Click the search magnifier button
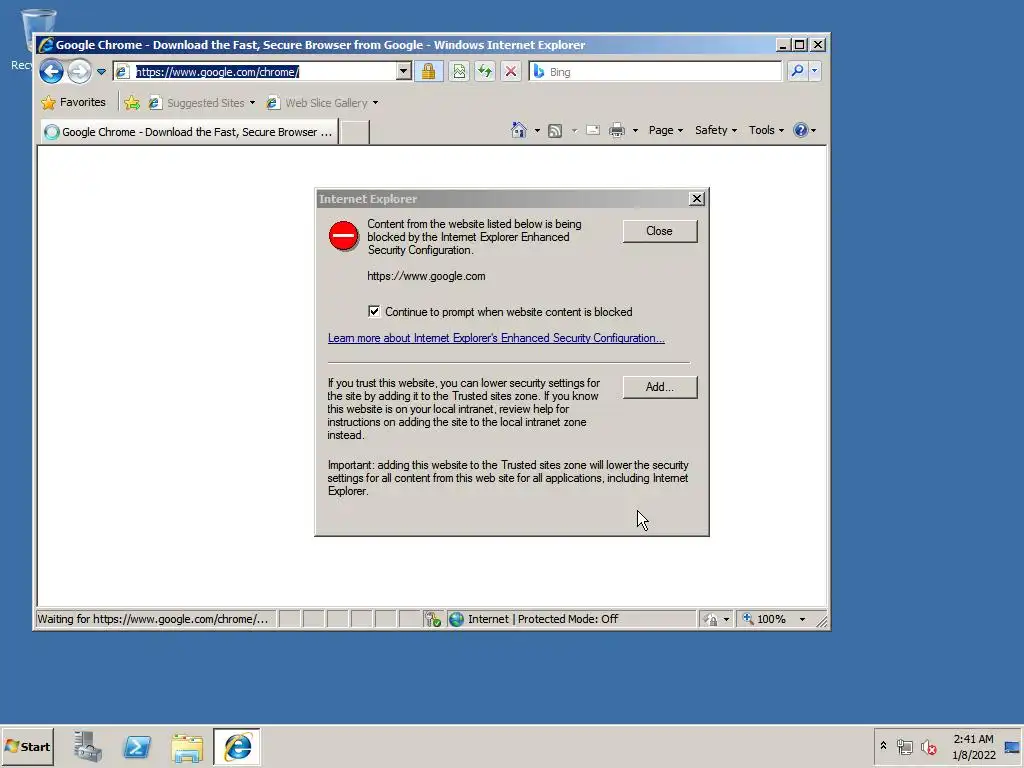This screenshot has width=1024, height=768. click(x=797, y=71)
